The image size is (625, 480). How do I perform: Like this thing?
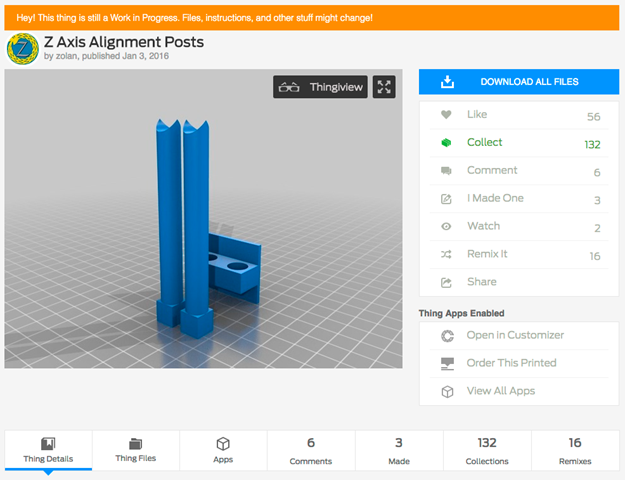[519, 115]
